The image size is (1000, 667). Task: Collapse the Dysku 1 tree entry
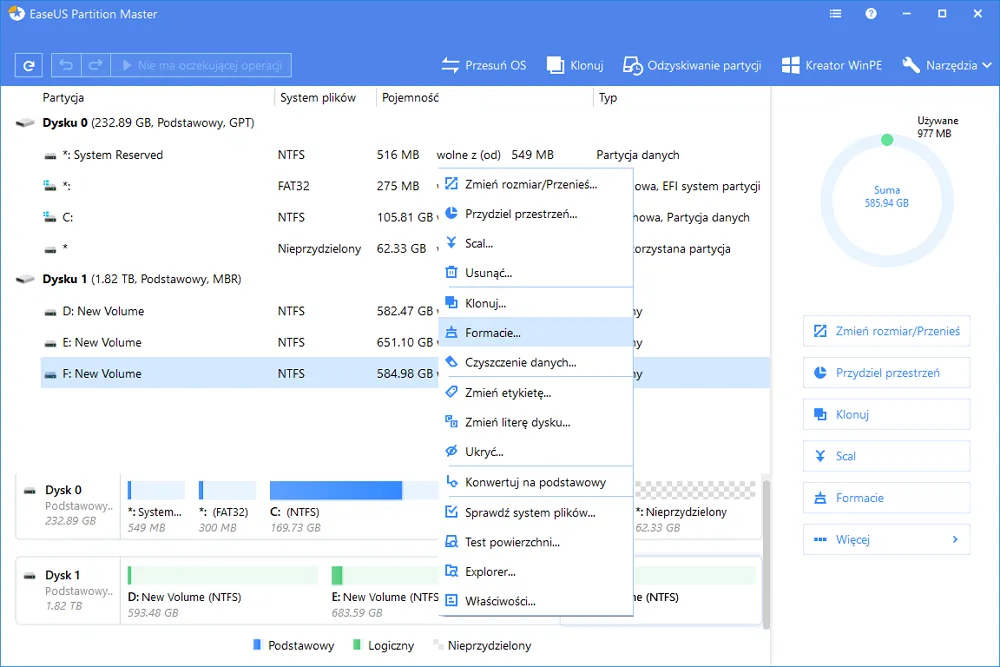click(x=25, y=279)
